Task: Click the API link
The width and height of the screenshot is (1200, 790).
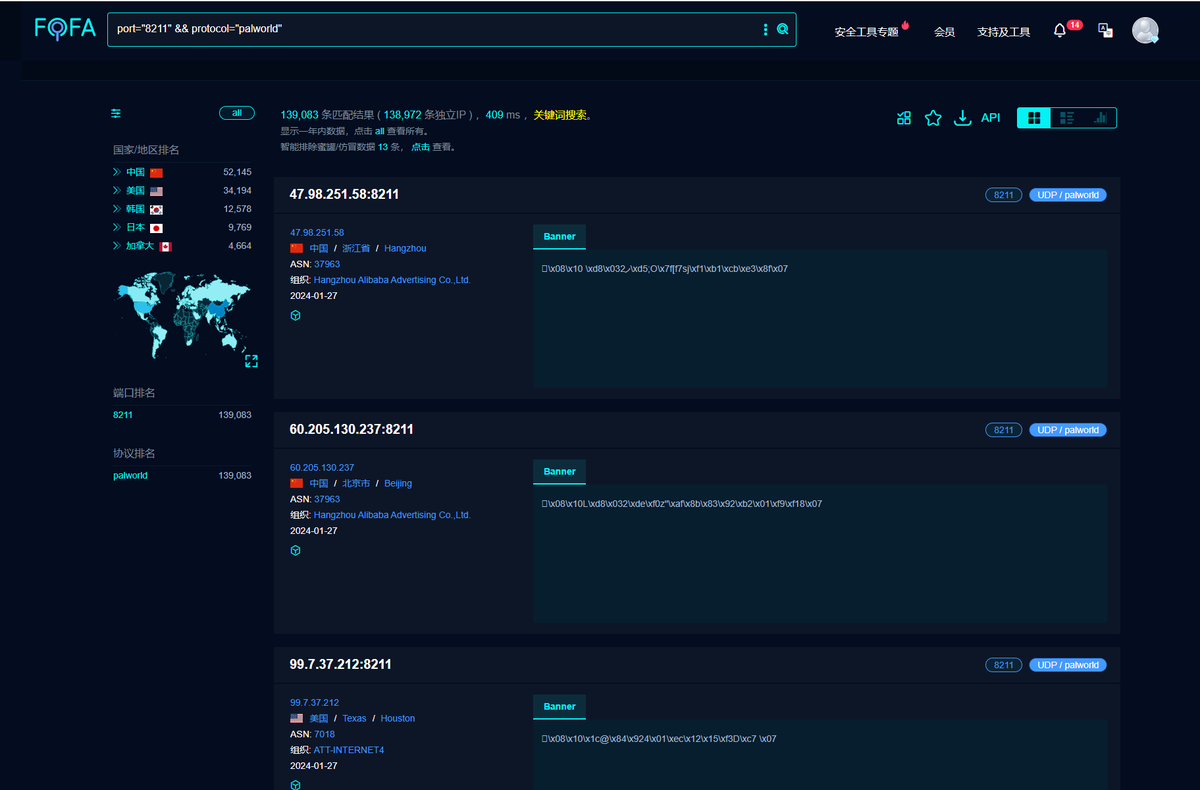Action: tap(990, 118)
